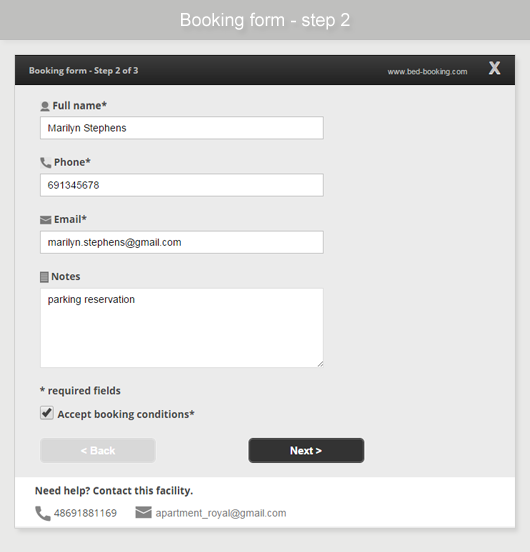Click the phone icon beside Phone label

pyautogui.click(x=45, y=163)
